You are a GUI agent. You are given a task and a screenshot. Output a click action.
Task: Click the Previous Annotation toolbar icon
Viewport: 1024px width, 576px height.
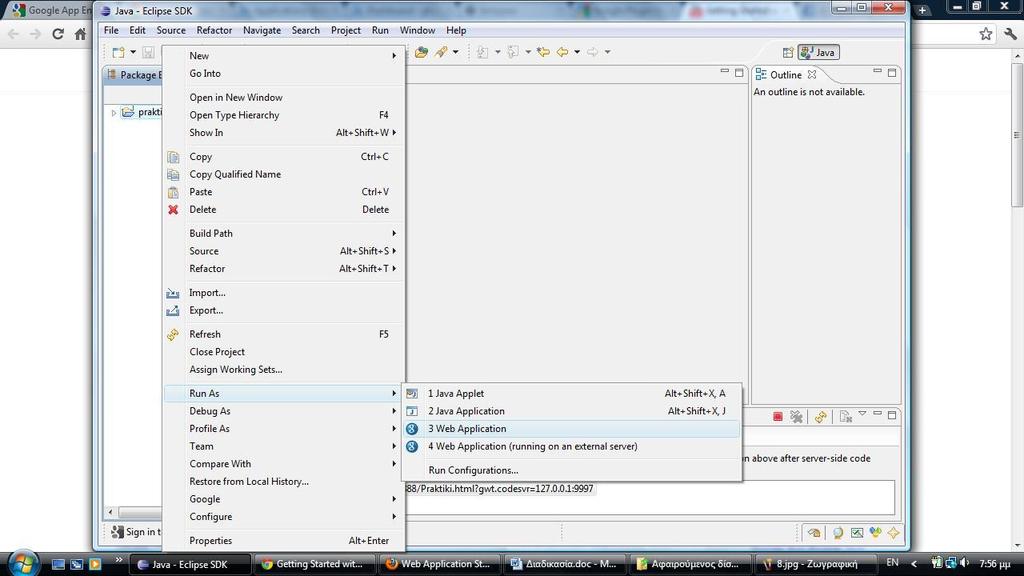pos(513,52)
